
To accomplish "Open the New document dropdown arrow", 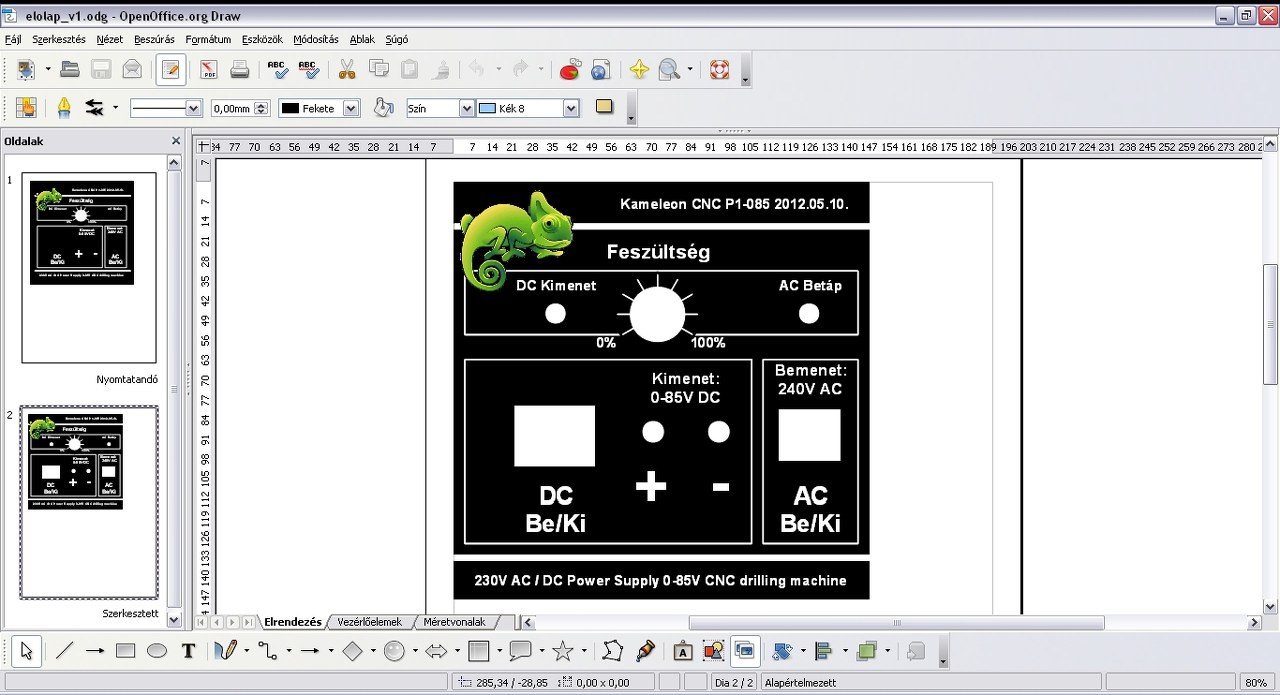I will coord(47,70).
